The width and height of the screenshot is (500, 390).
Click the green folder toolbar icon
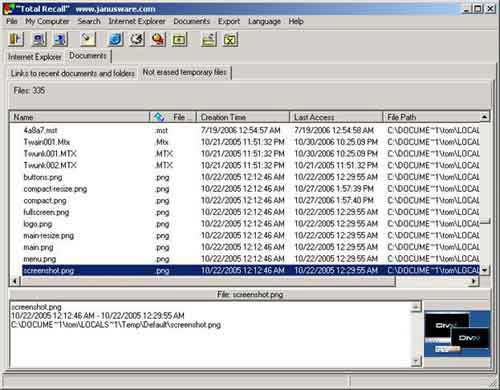(x=179, y=39)
